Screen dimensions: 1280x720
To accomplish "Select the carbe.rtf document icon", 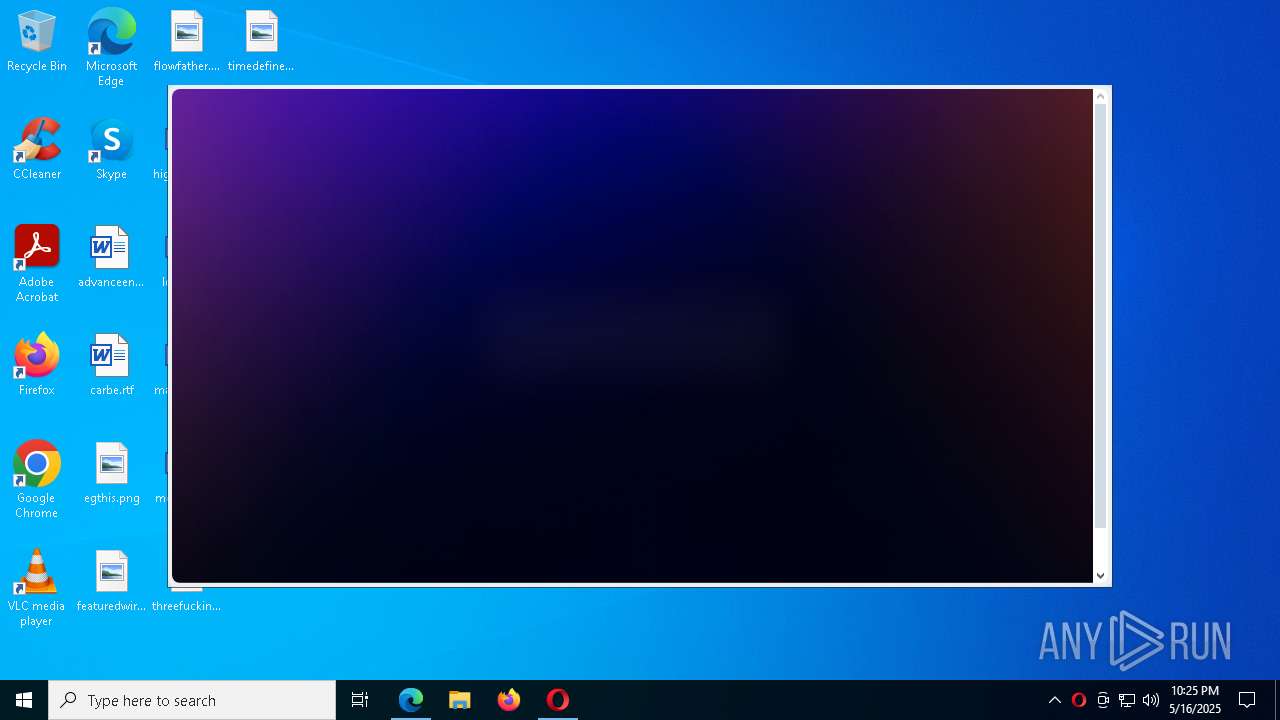I will (111, 366).
